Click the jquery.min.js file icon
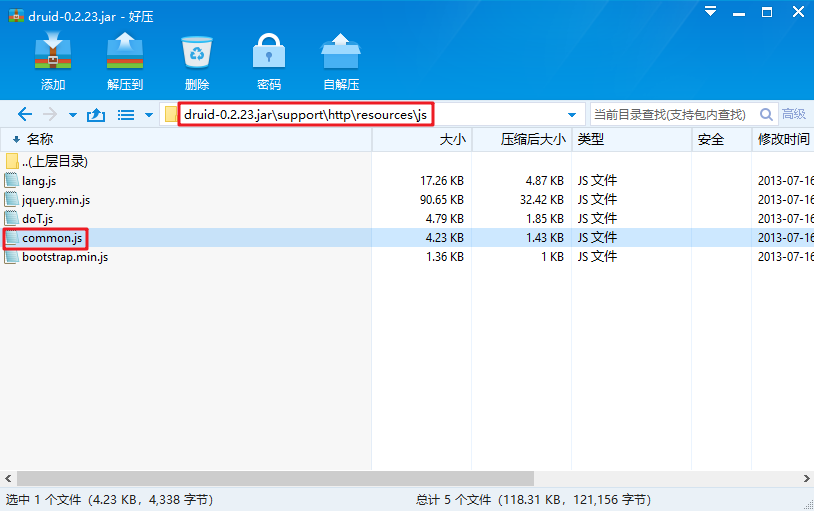Screen dimensions: 814x511 (x=11, y=199)
